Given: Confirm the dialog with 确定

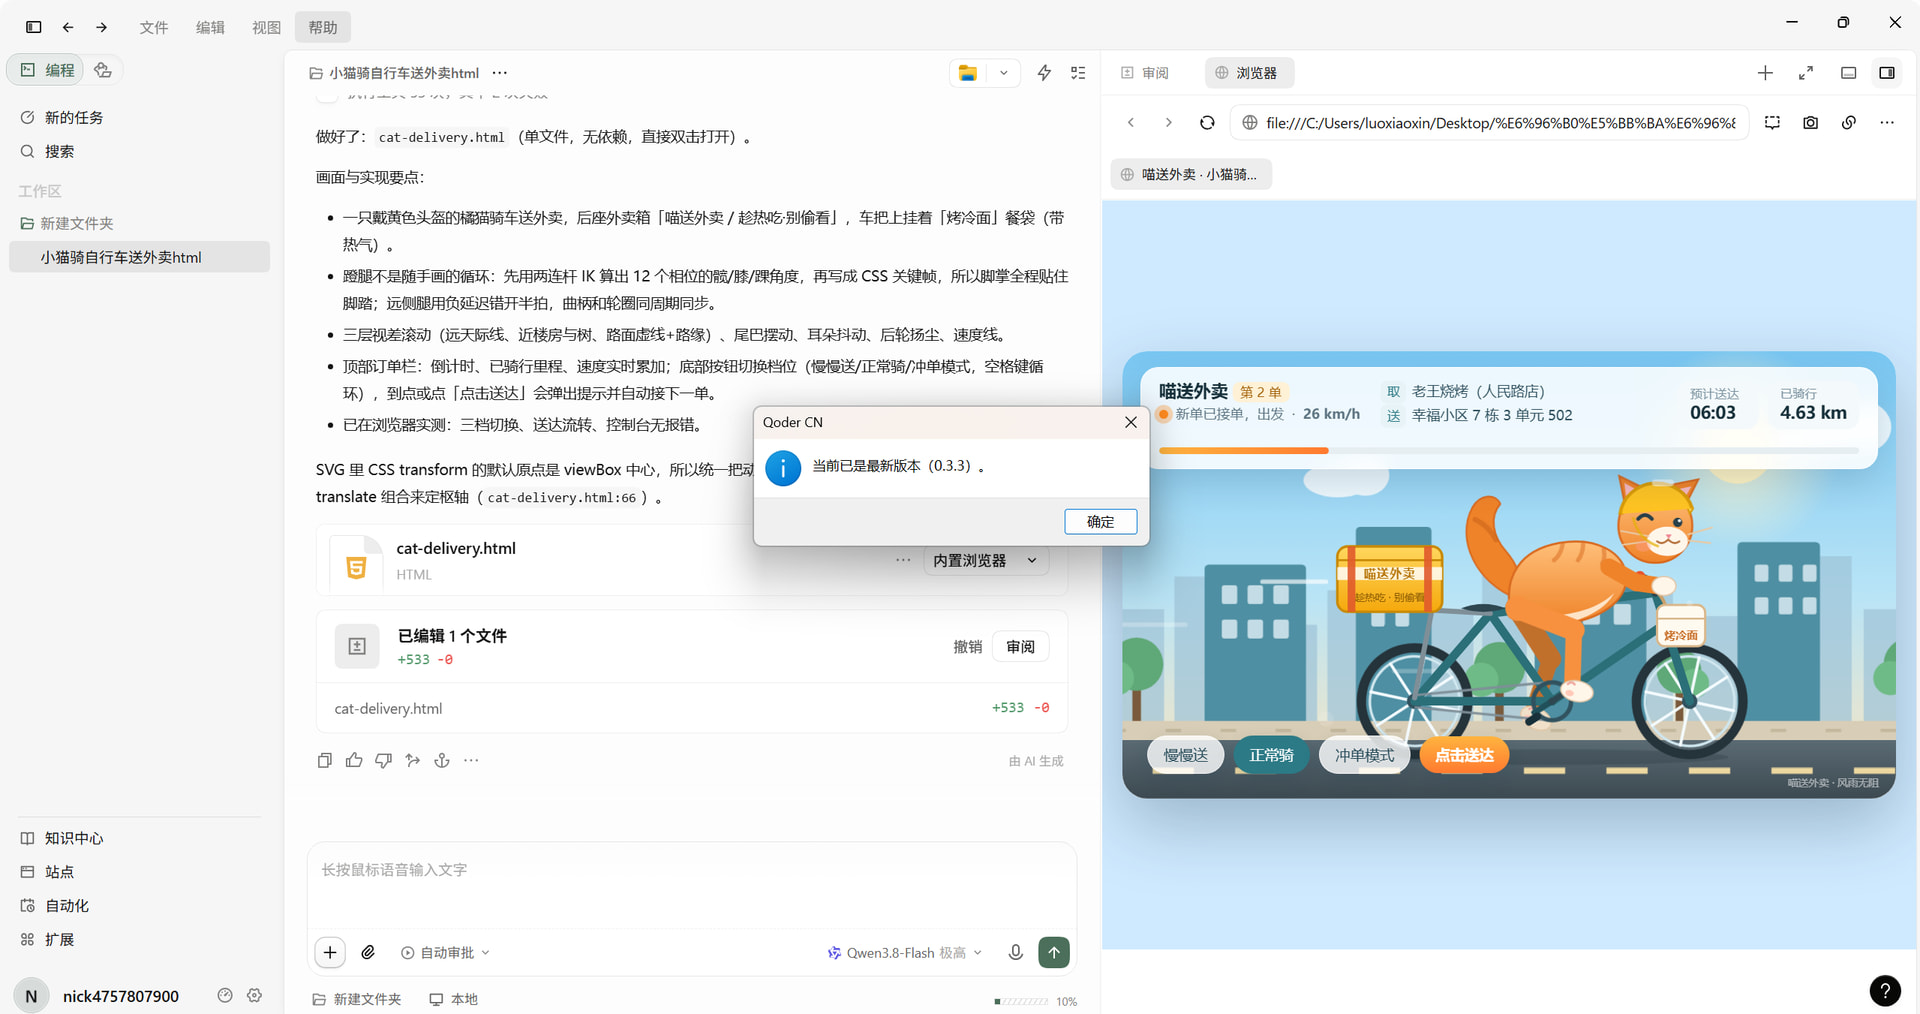Looking at the screenshot, I should (1100, 522).
